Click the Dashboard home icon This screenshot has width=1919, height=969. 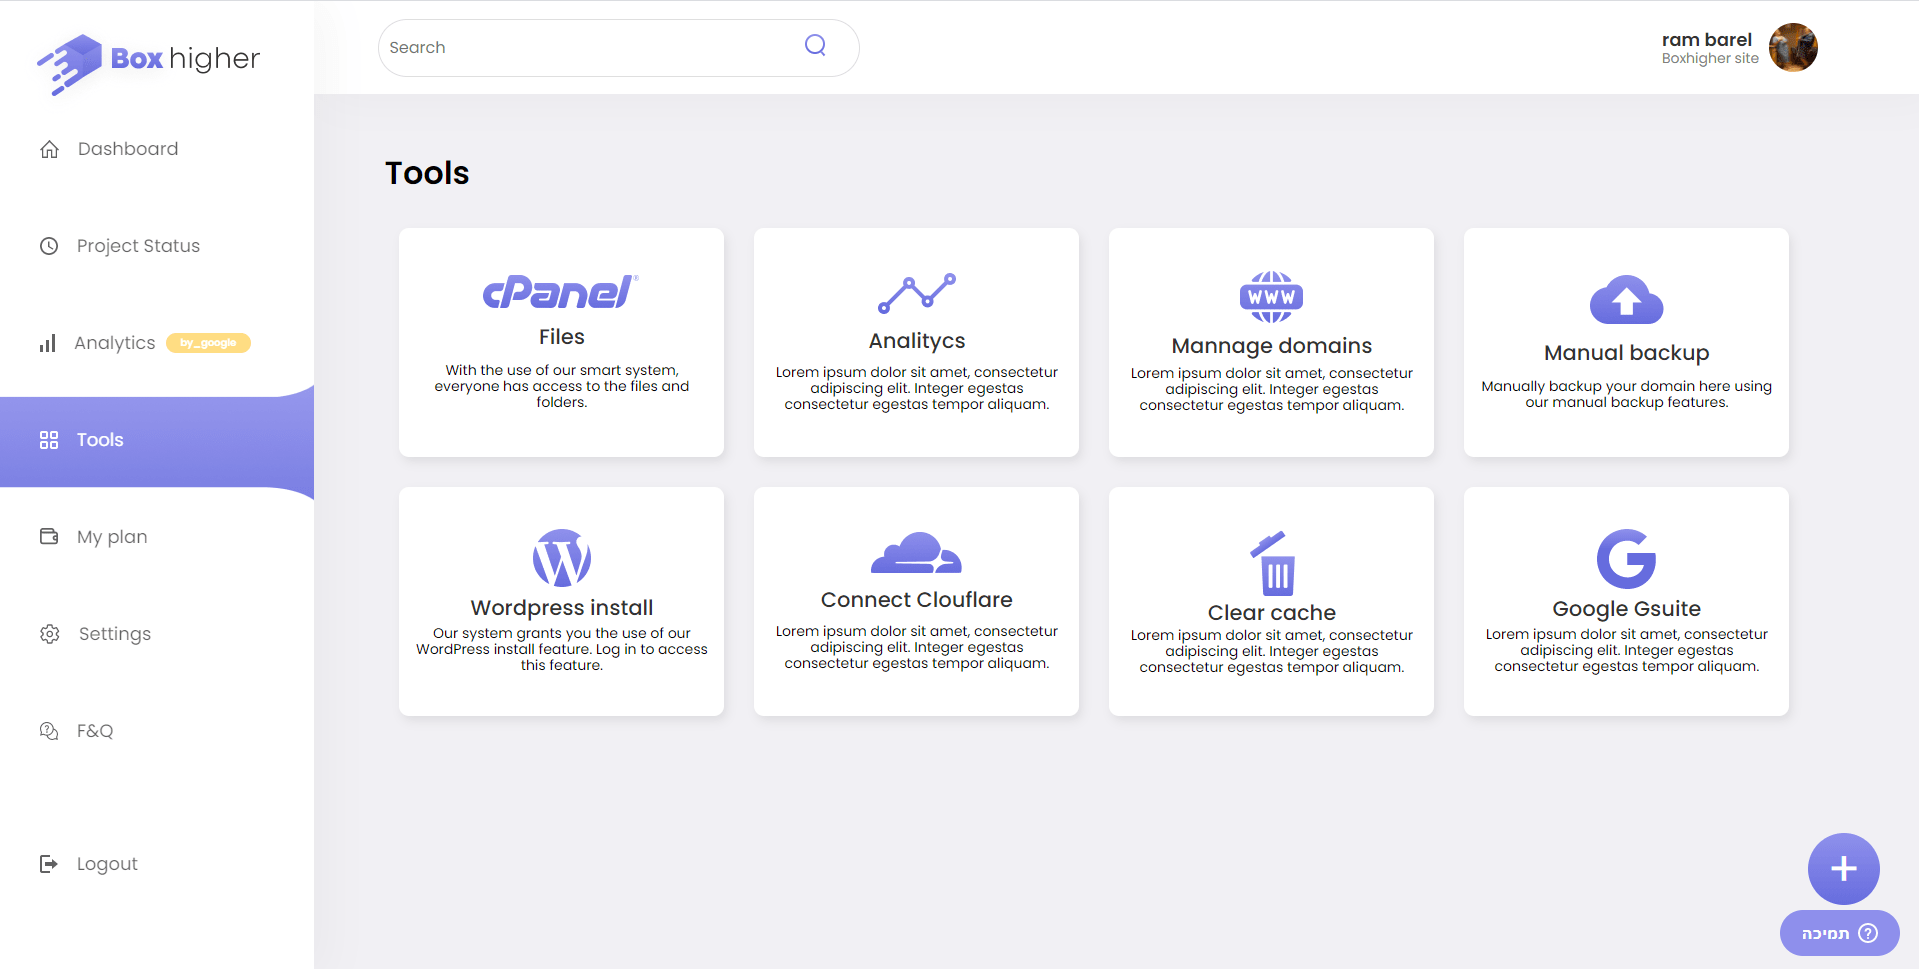pyautogui.click(x=49, y=149)
